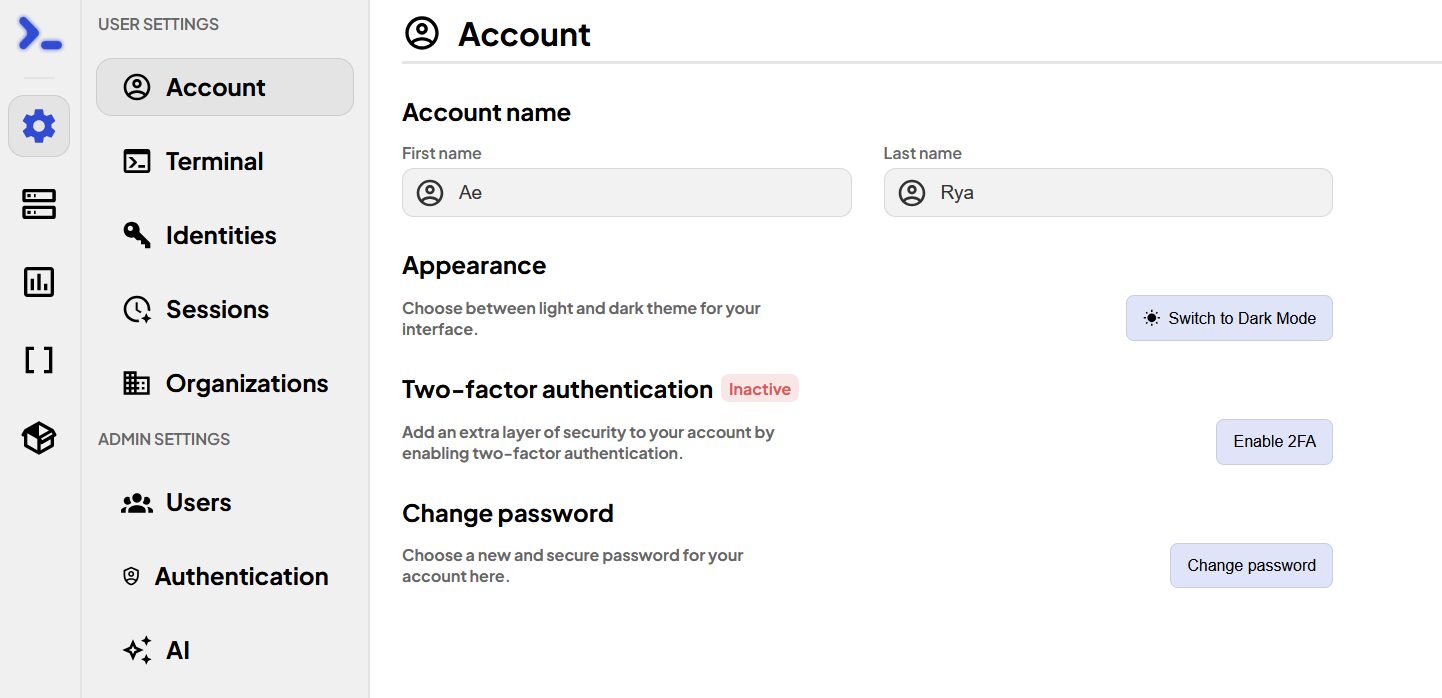
Task: Click the sparkle icon beside AI
Action: [137, 650]
